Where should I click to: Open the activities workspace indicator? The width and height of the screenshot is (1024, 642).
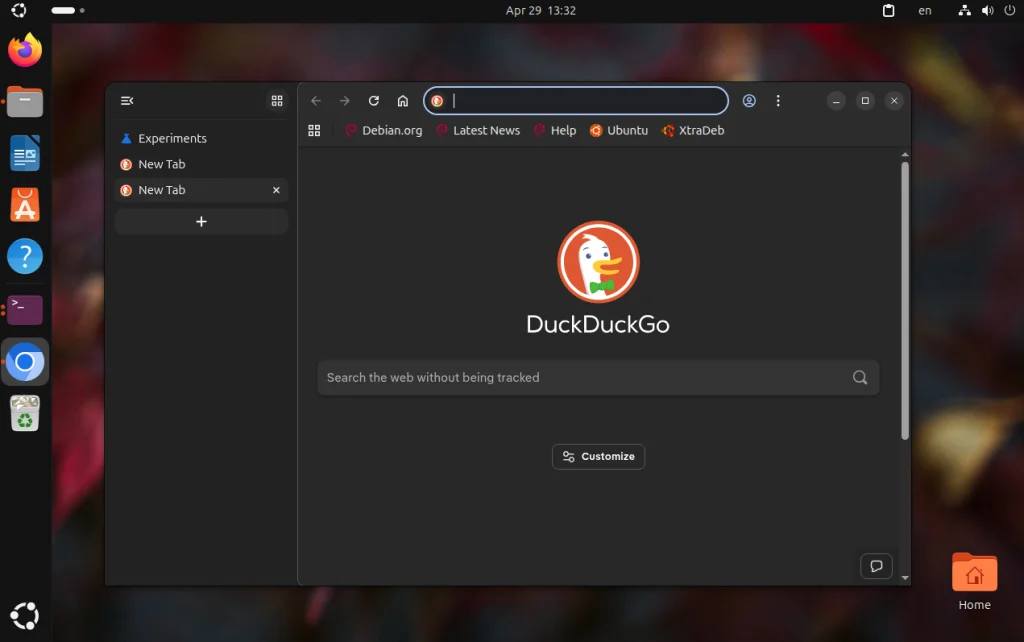(x=68, y=10)
